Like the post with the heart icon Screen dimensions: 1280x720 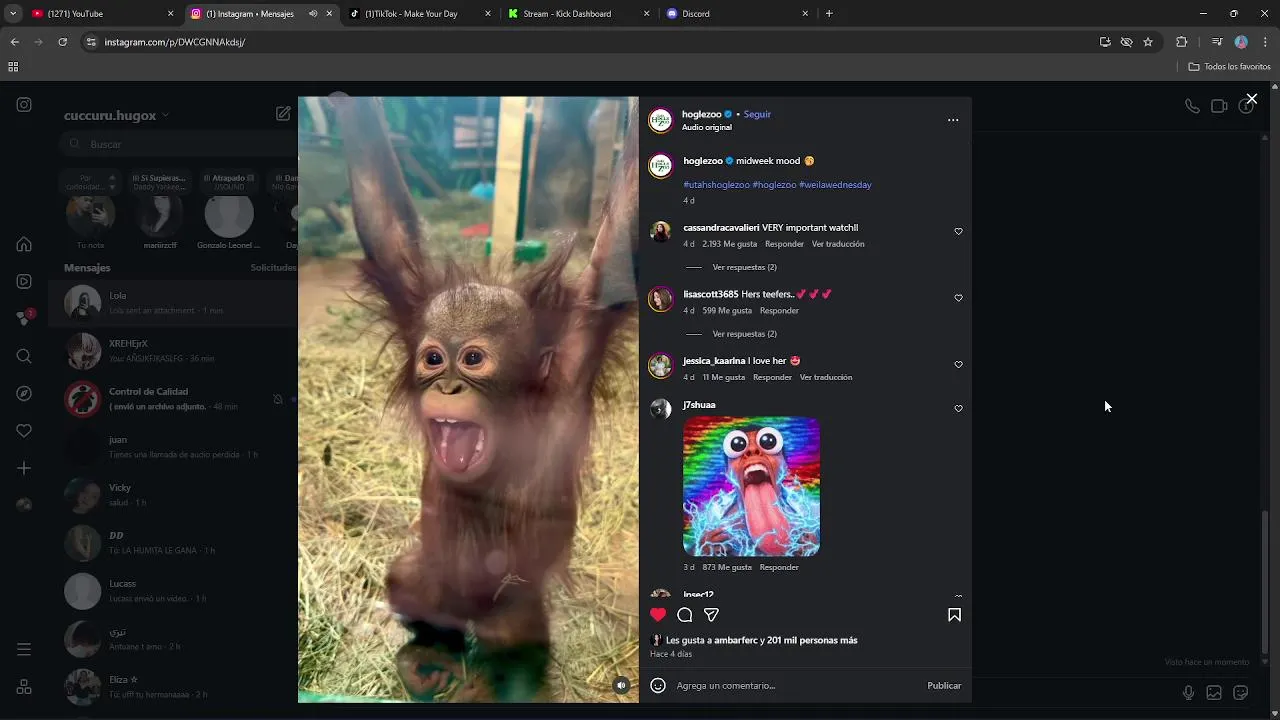658,615
